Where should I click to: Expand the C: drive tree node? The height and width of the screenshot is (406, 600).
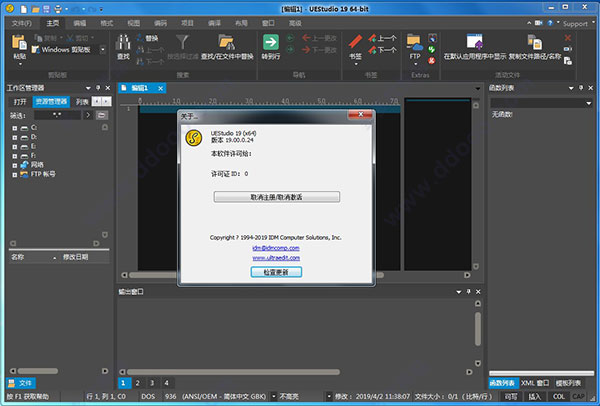click(15, 128)
